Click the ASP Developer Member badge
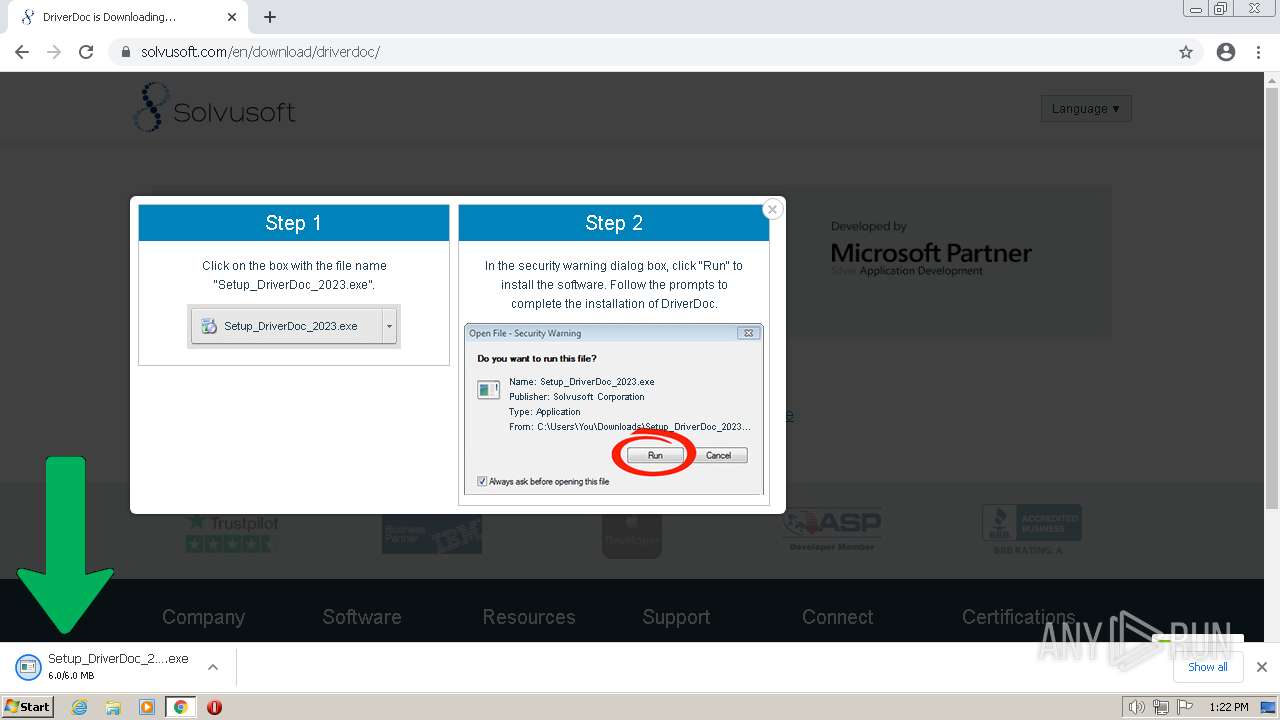This screenshot has width=1280, height=720. (x=832, y=529)
